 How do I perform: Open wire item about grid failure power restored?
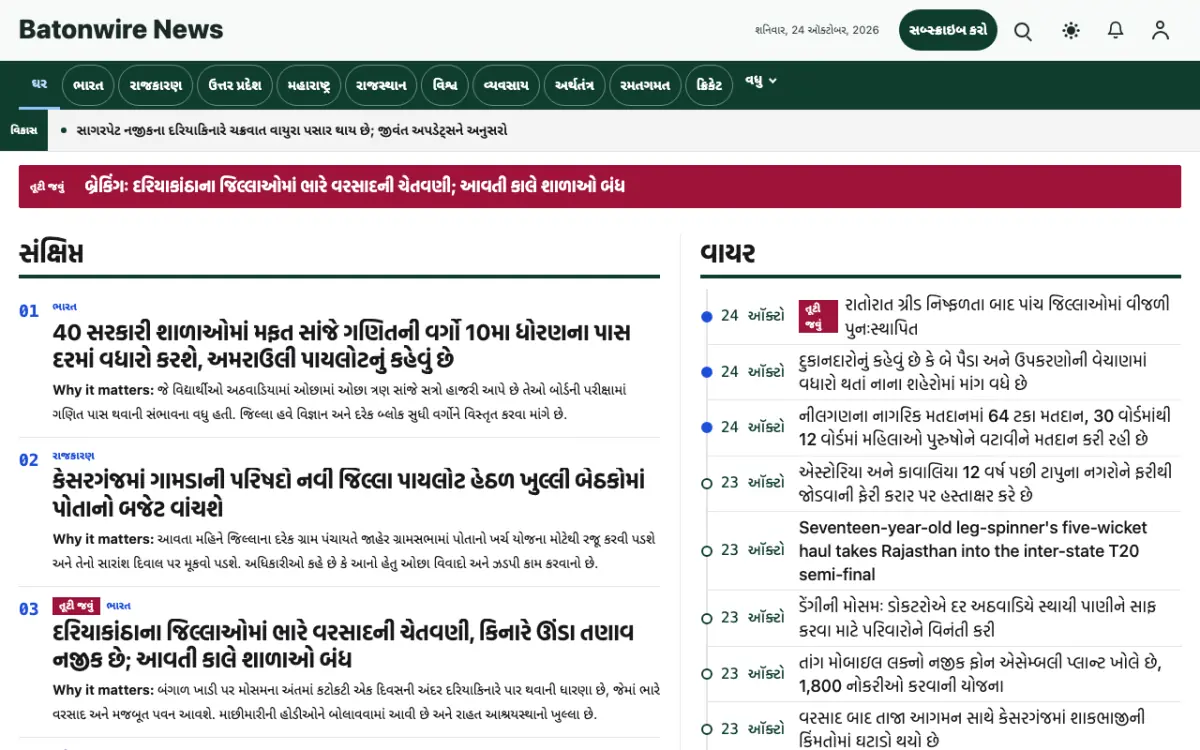click(1007, 316)
